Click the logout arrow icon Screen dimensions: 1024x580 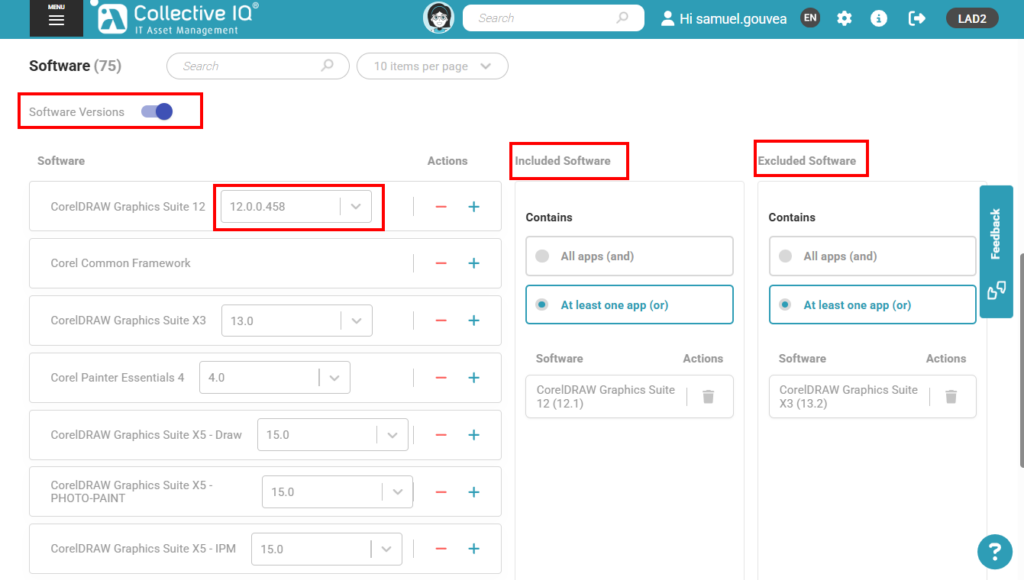[x=916, y=18]
